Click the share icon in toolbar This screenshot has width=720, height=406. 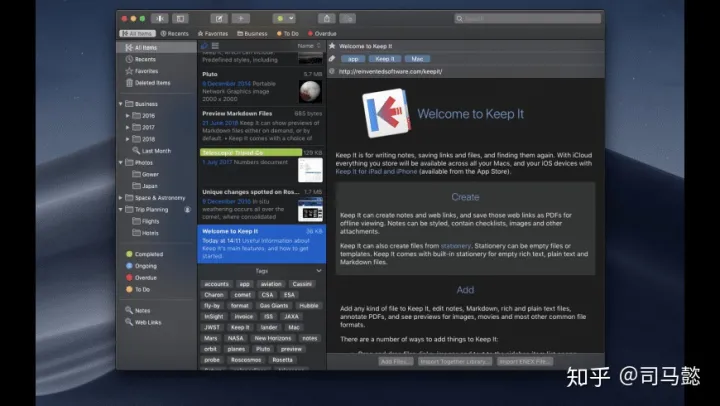327,19
